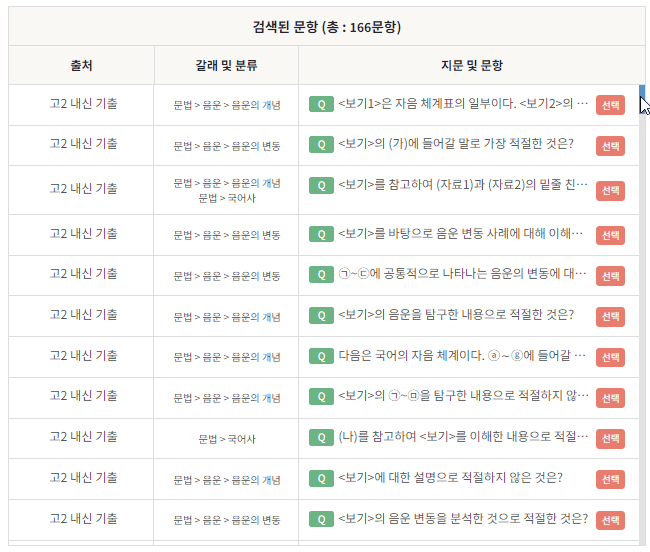650x552 pixels.
Task: Click the 지문 및 문항 column header
Action: (x=472, y=65)
